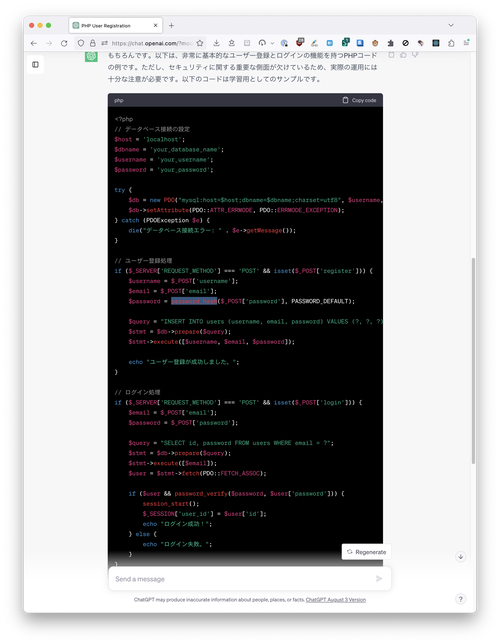
Task: Click the black puzzle piece extensions icon
Action: [x=390, y=43]
